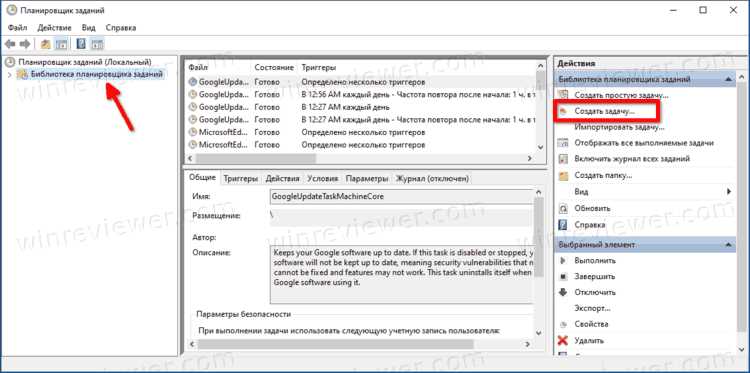The height and width of the screenshot is (373, 750).
Task: Click the Back arrow toolbar icon
Action: [x=10, y=44]
